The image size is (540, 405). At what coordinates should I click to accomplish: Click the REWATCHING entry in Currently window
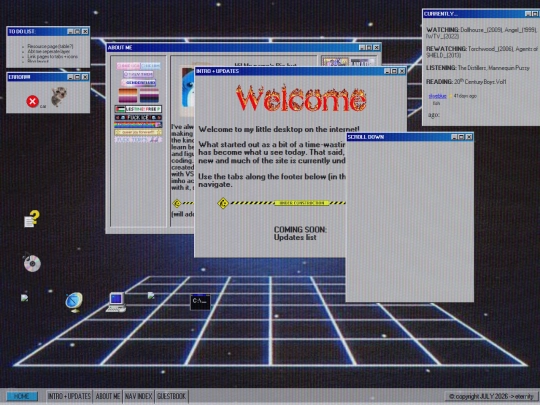click(481, 52)
